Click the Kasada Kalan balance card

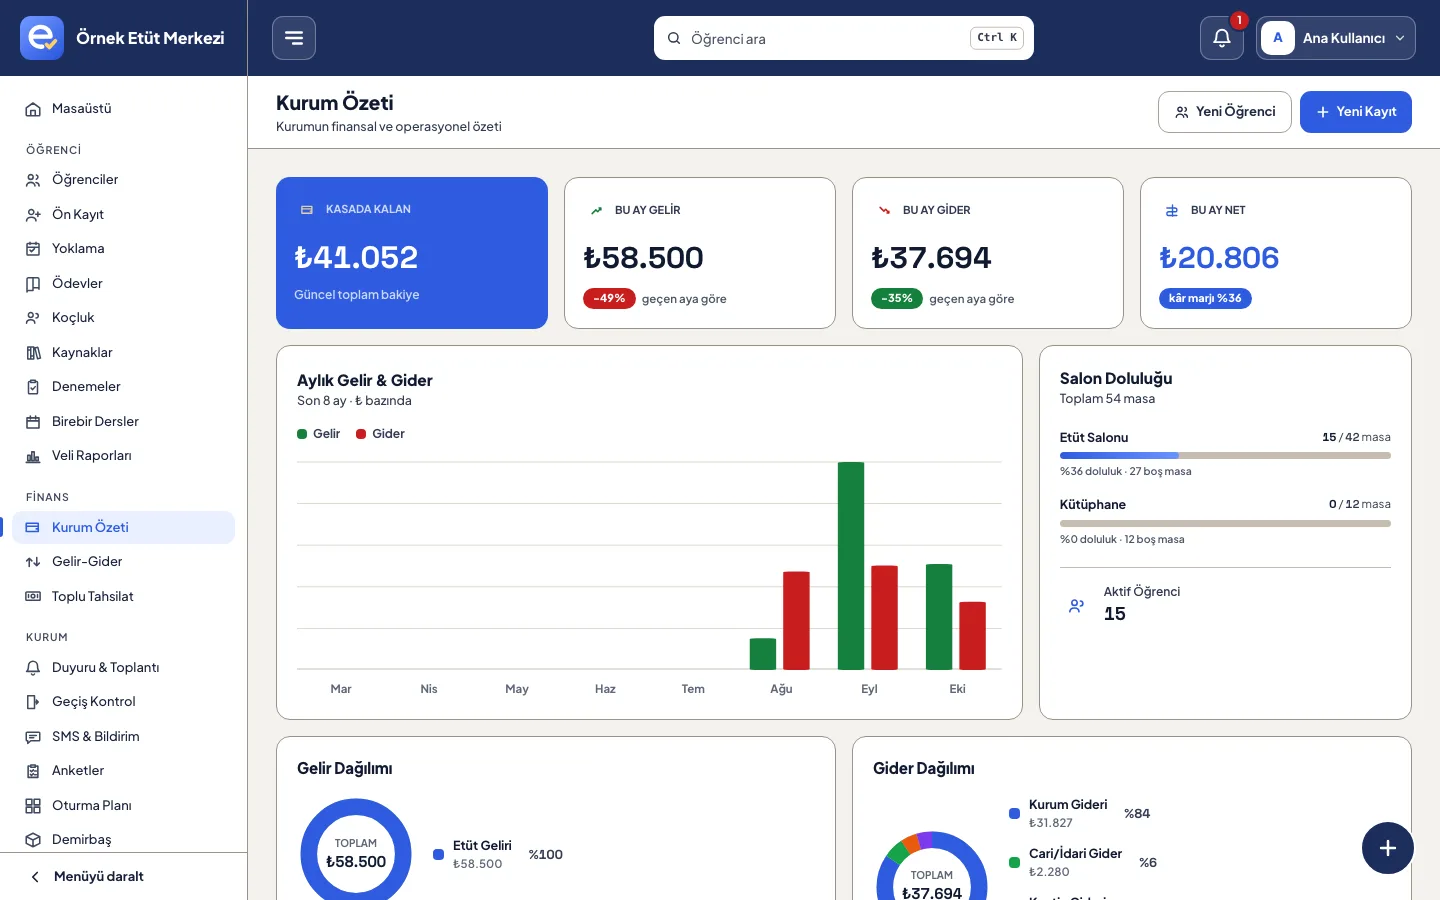(412, 253)
